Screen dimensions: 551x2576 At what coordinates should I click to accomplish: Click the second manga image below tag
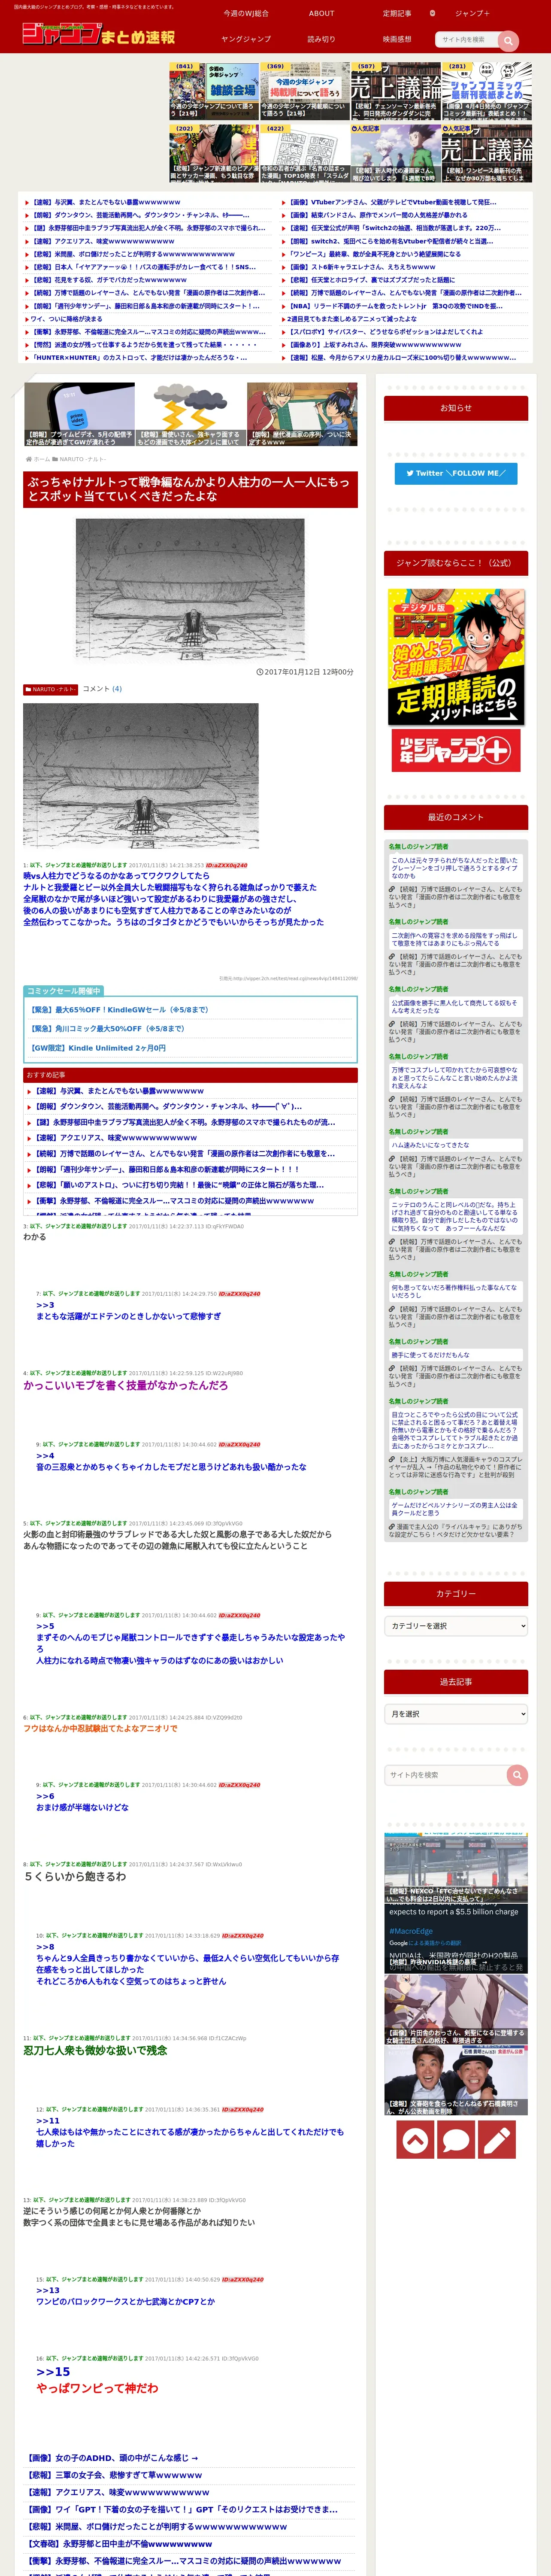pos(141,776)
